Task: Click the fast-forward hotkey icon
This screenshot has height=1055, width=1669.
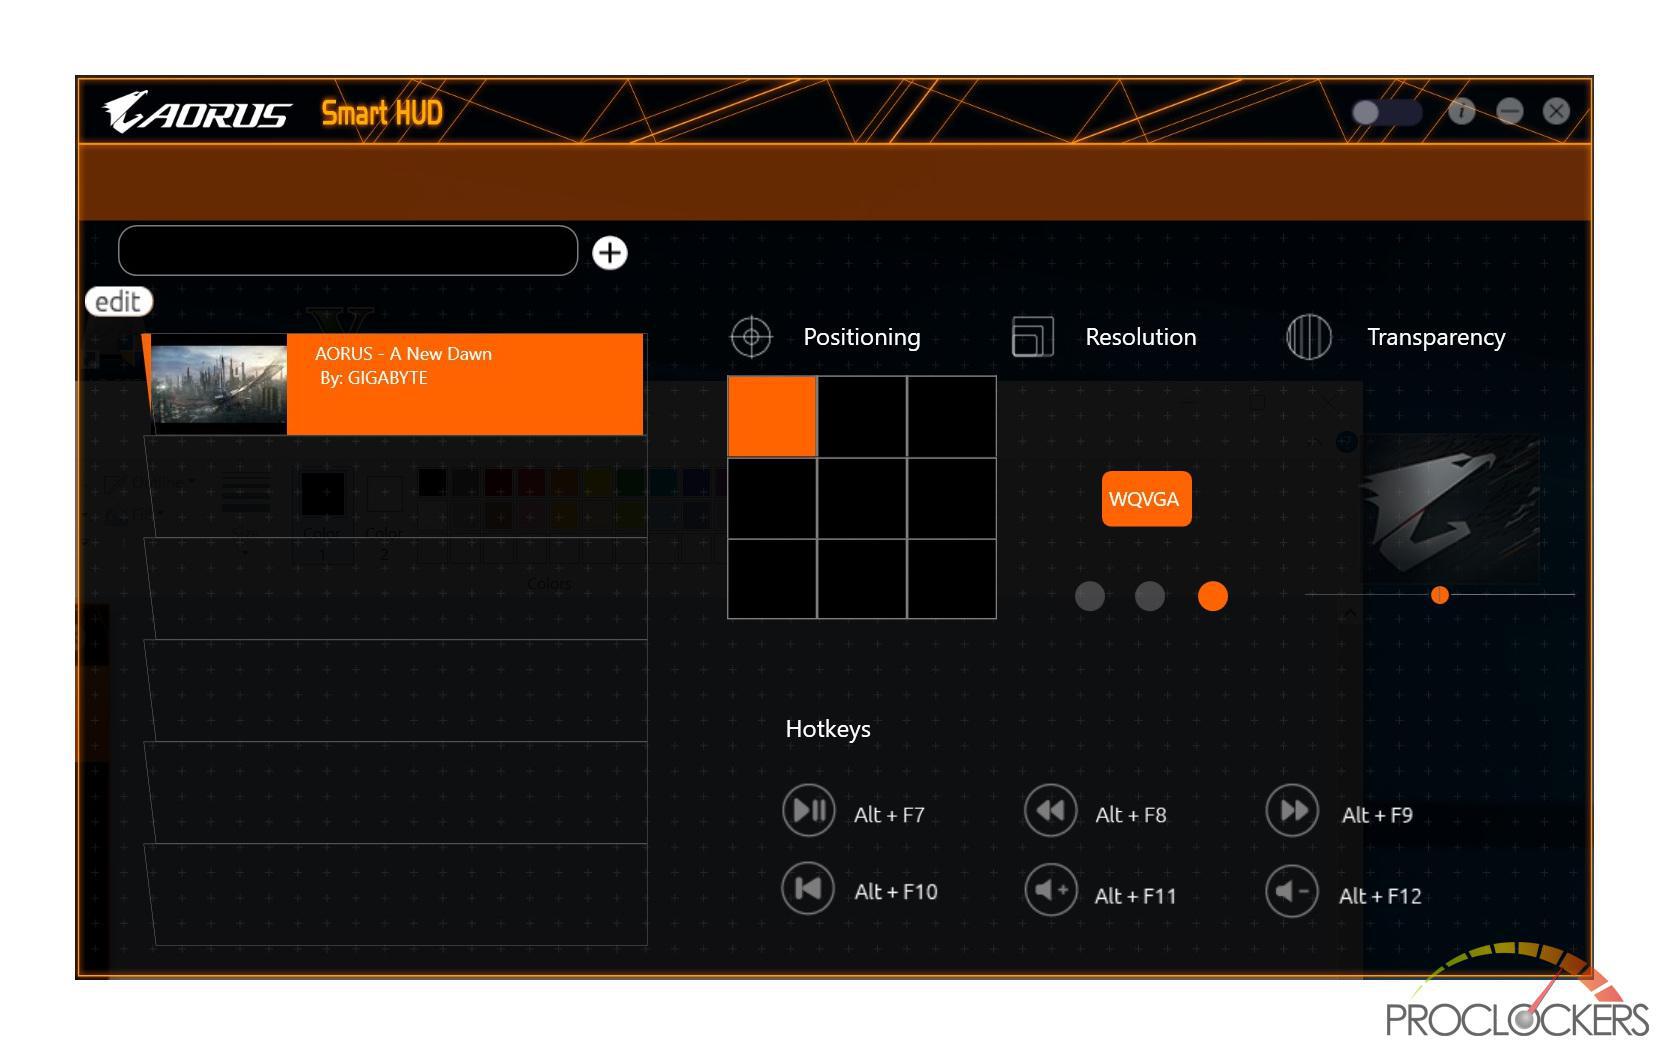Action: [1292, 810]
